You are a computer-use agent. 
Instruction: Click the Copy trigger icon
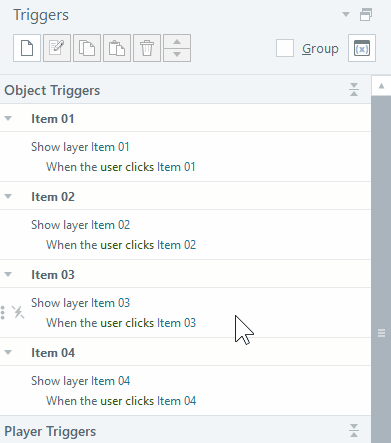point(87,48)
